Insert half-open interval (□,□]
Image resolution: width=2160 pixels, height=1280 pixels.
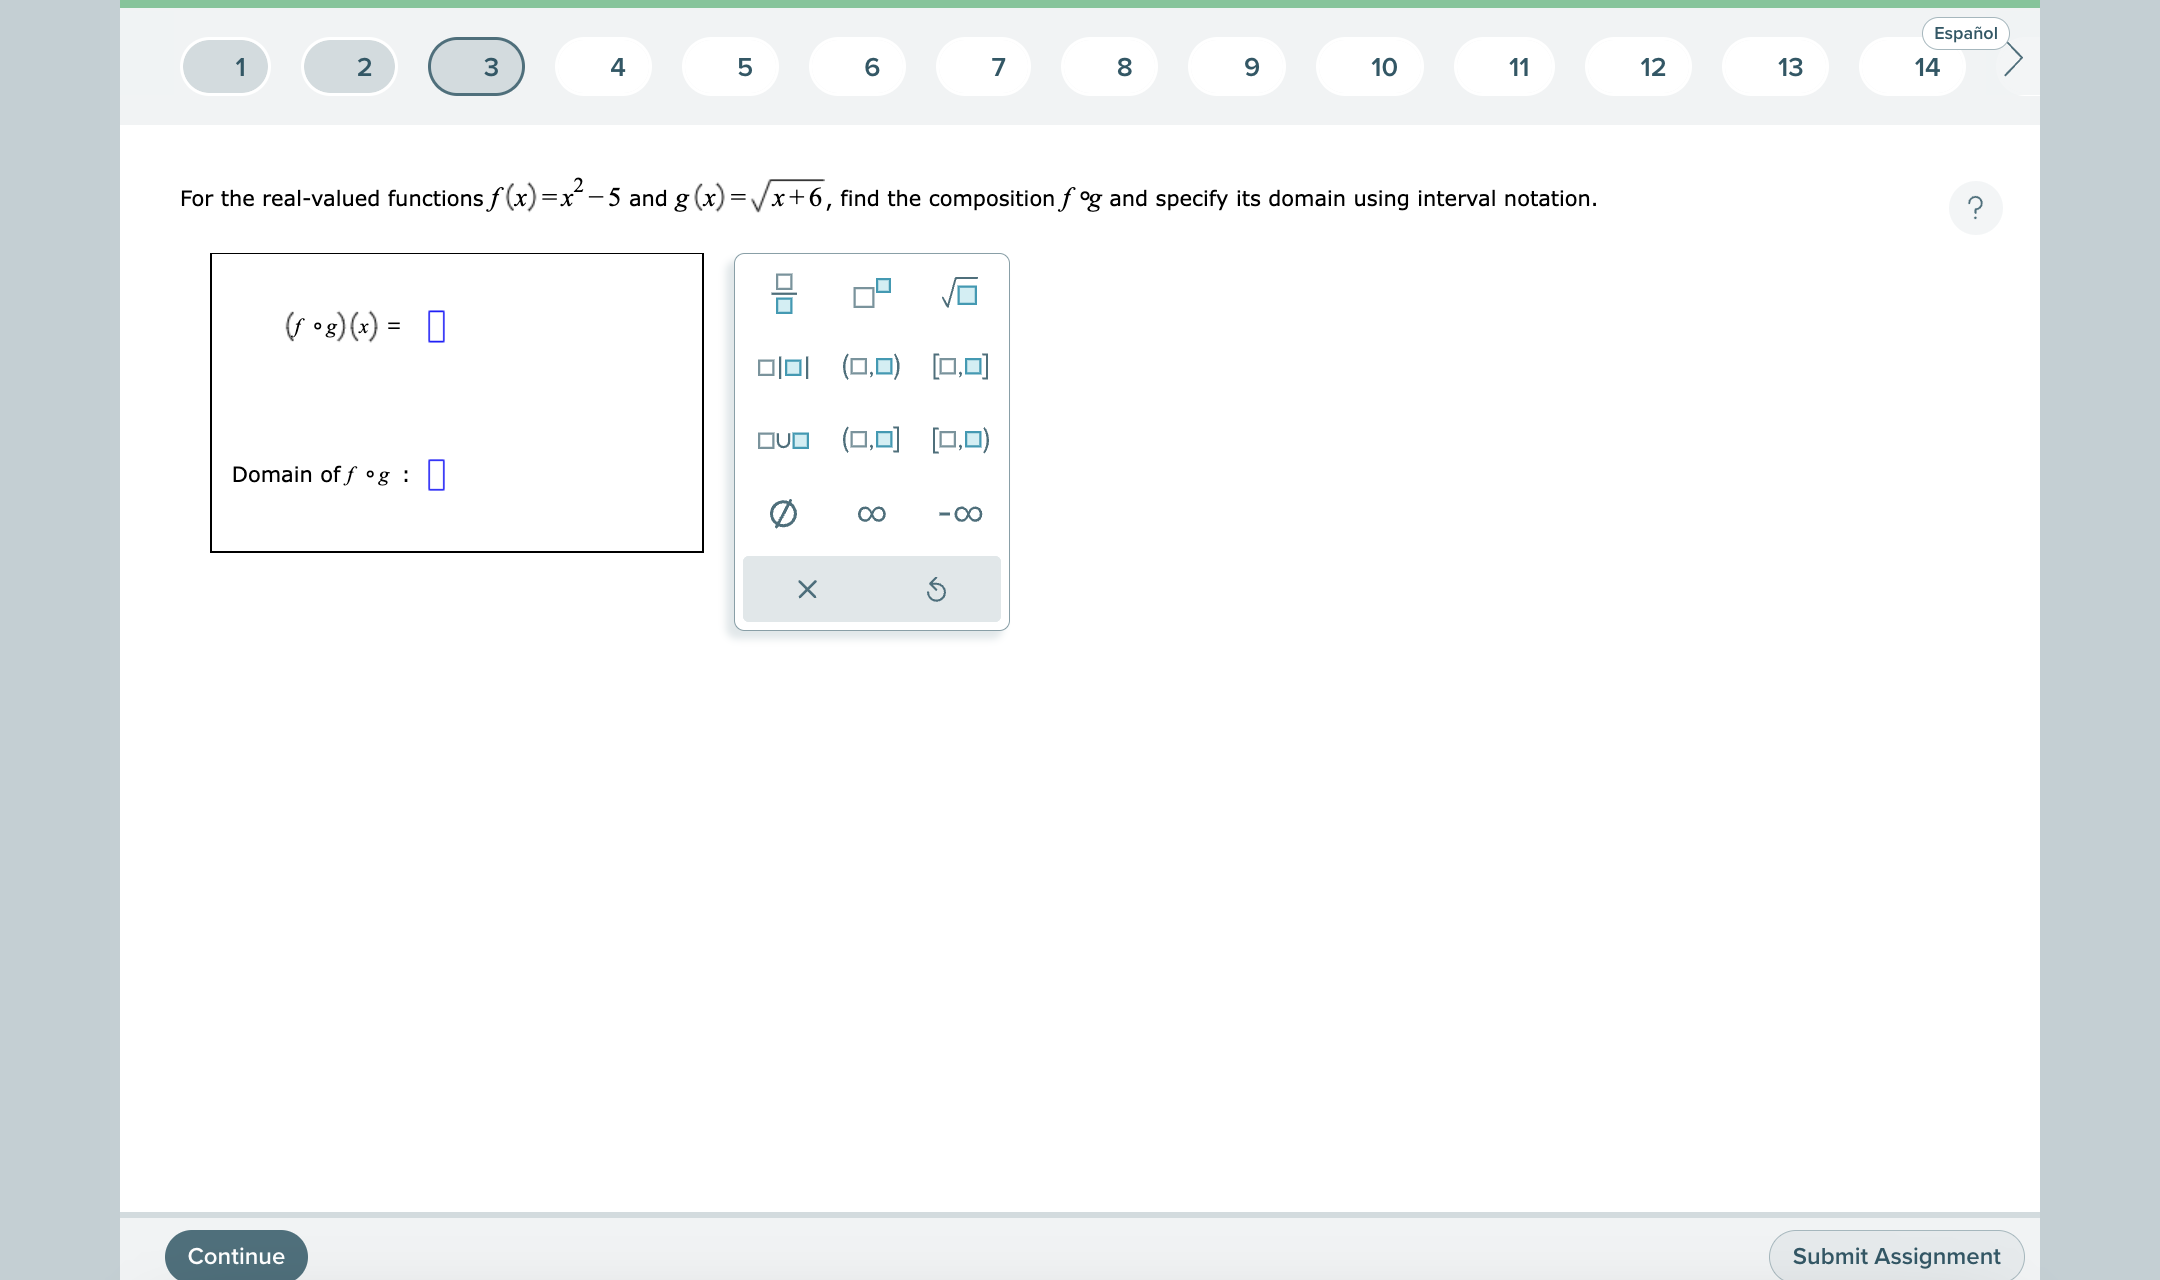[x=870, y=439]
